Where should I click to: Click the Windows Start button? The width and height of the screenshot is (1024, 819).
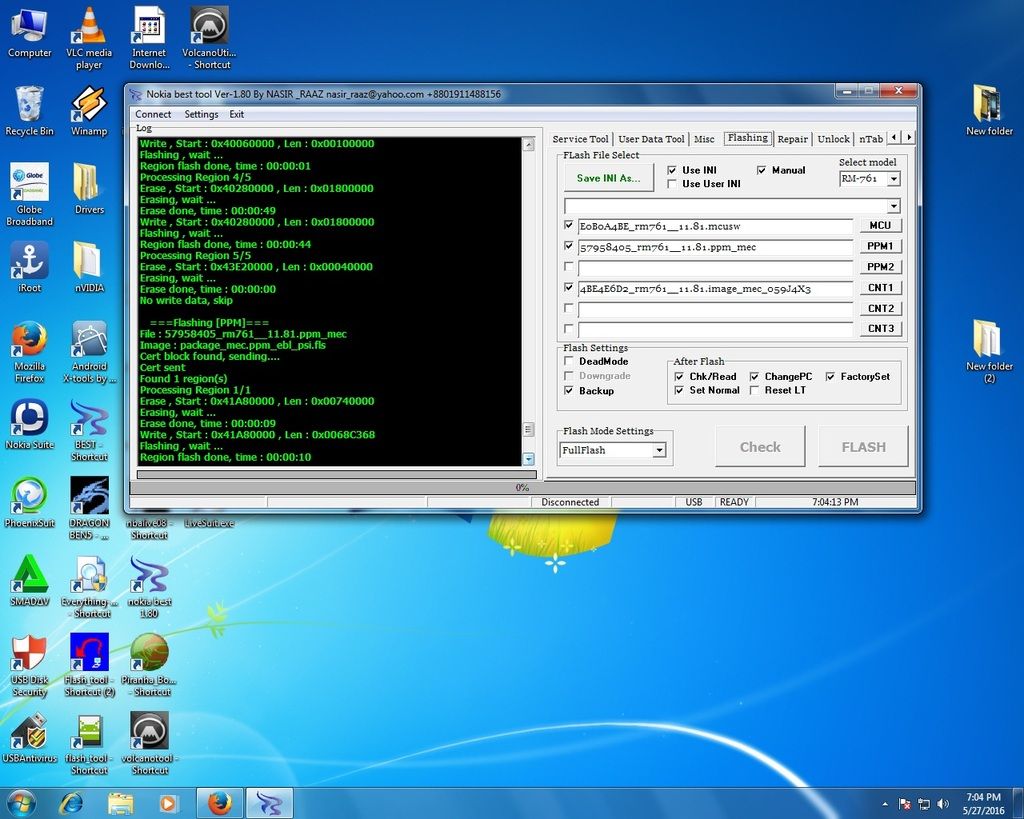coord(20,802)
